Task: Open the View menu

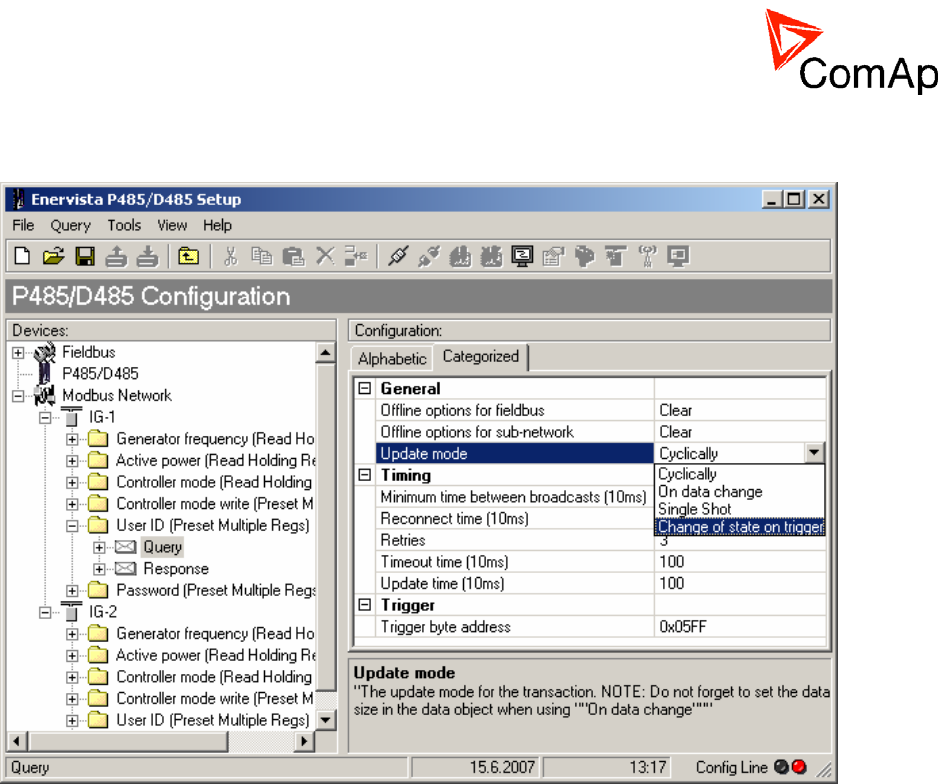Action: pos(172,225)
